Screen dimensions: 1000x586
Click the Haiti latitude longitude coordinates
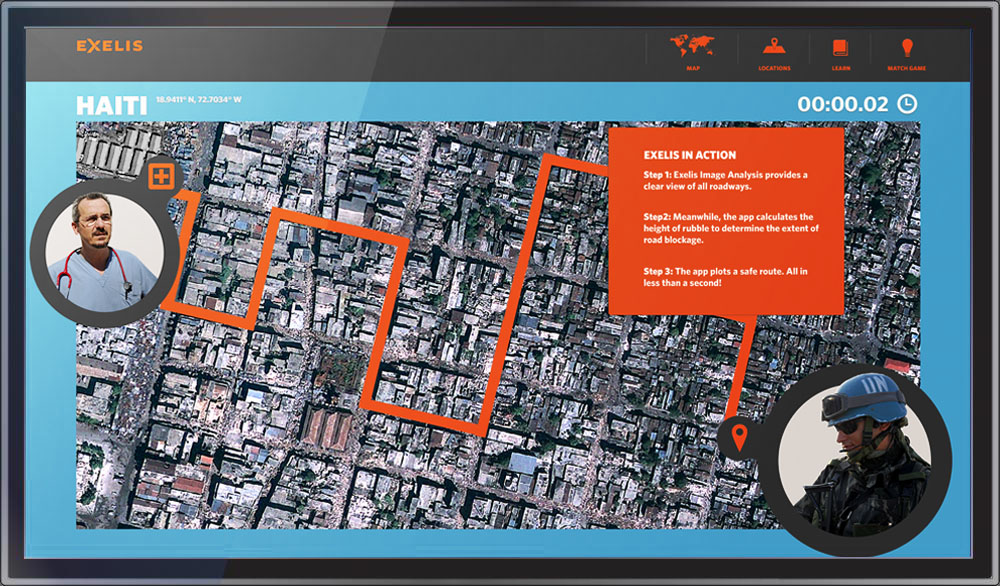point(199,100)
